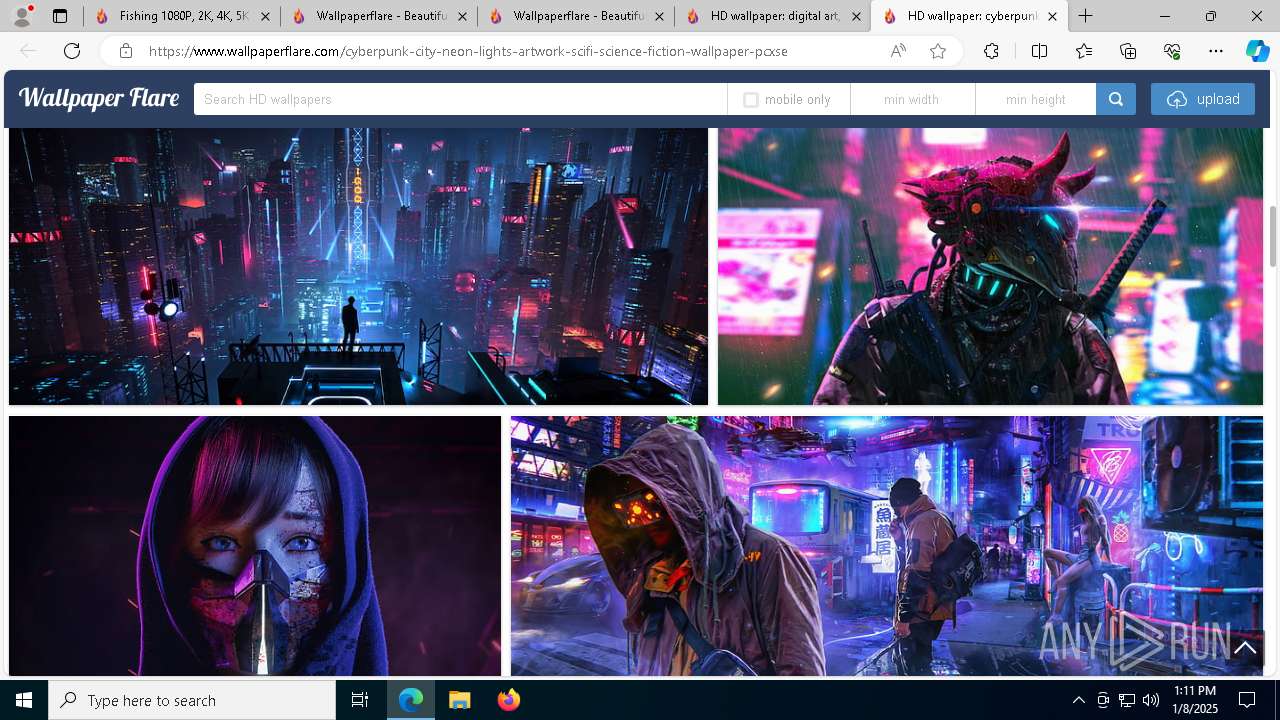
Task: Add this page to favorites star
Action: click(938, 51)
